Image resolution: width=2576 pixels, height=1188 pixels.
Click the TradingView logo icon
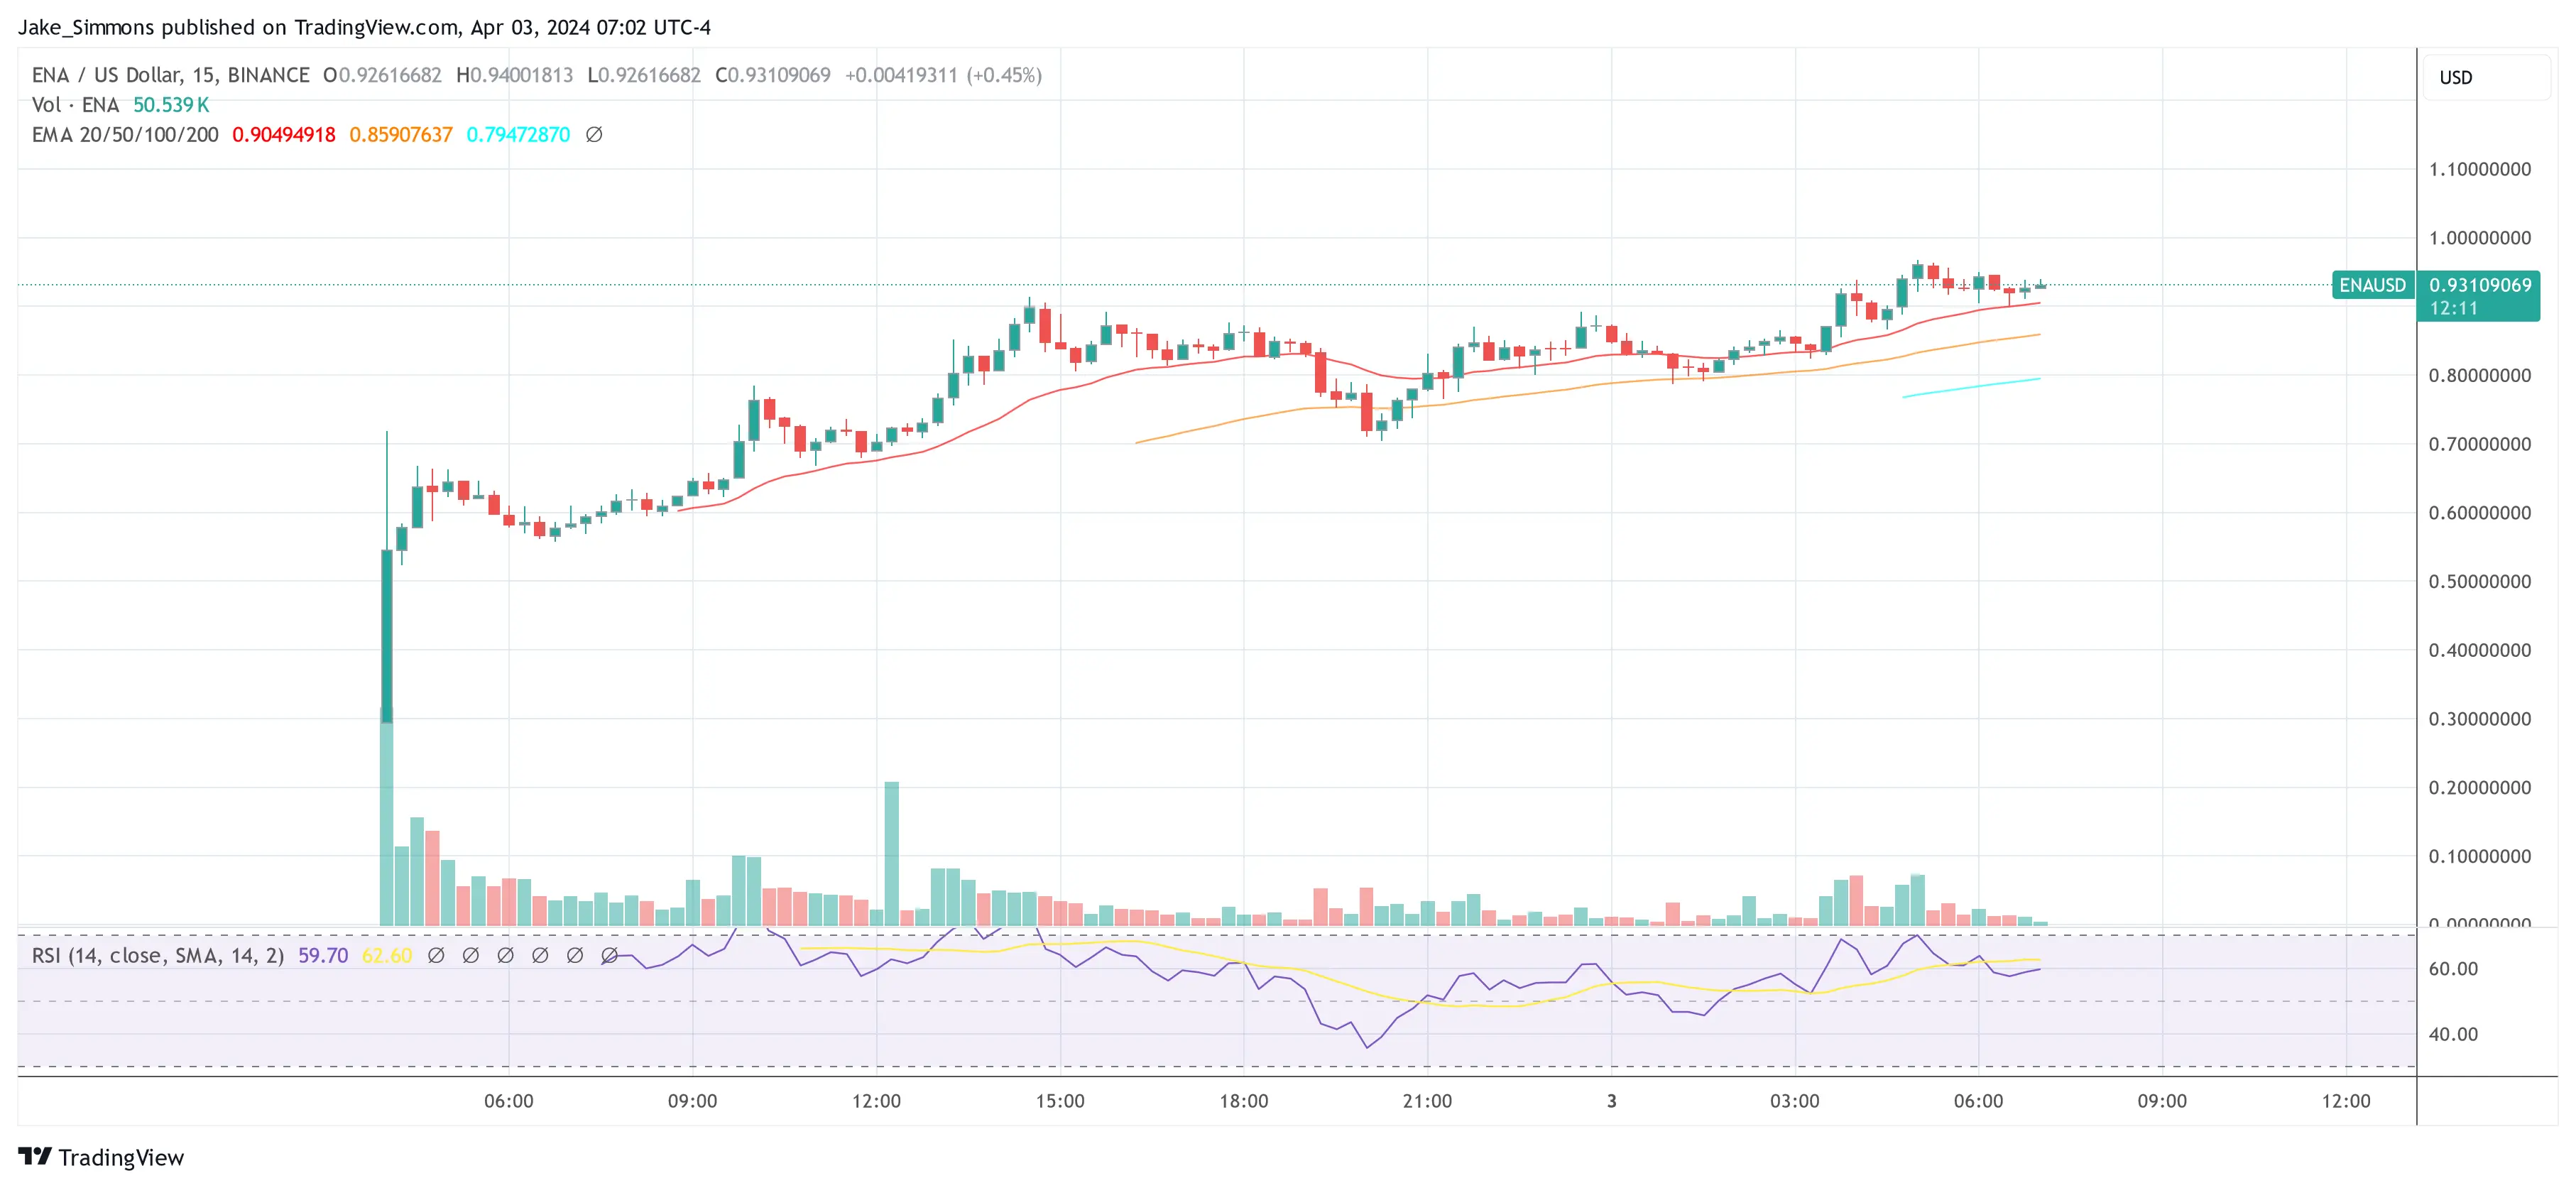34,1156
